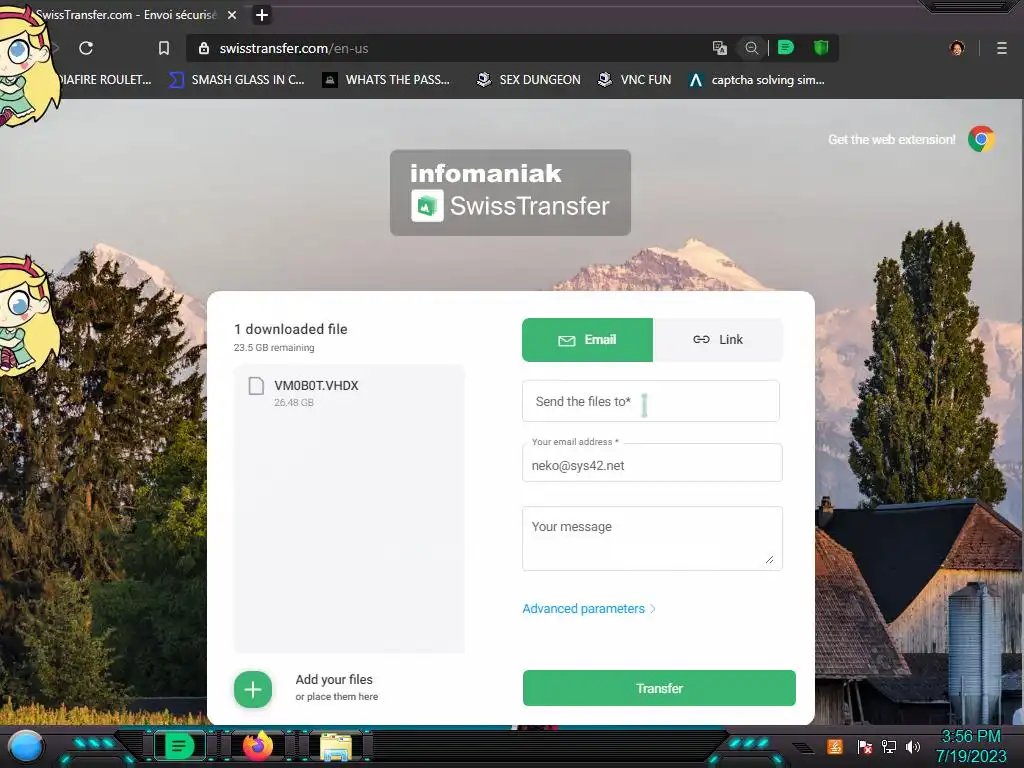Screen dimensions: 1024x768
Task: Open the Action Center flag tray icon
Action: coord(865,746)
